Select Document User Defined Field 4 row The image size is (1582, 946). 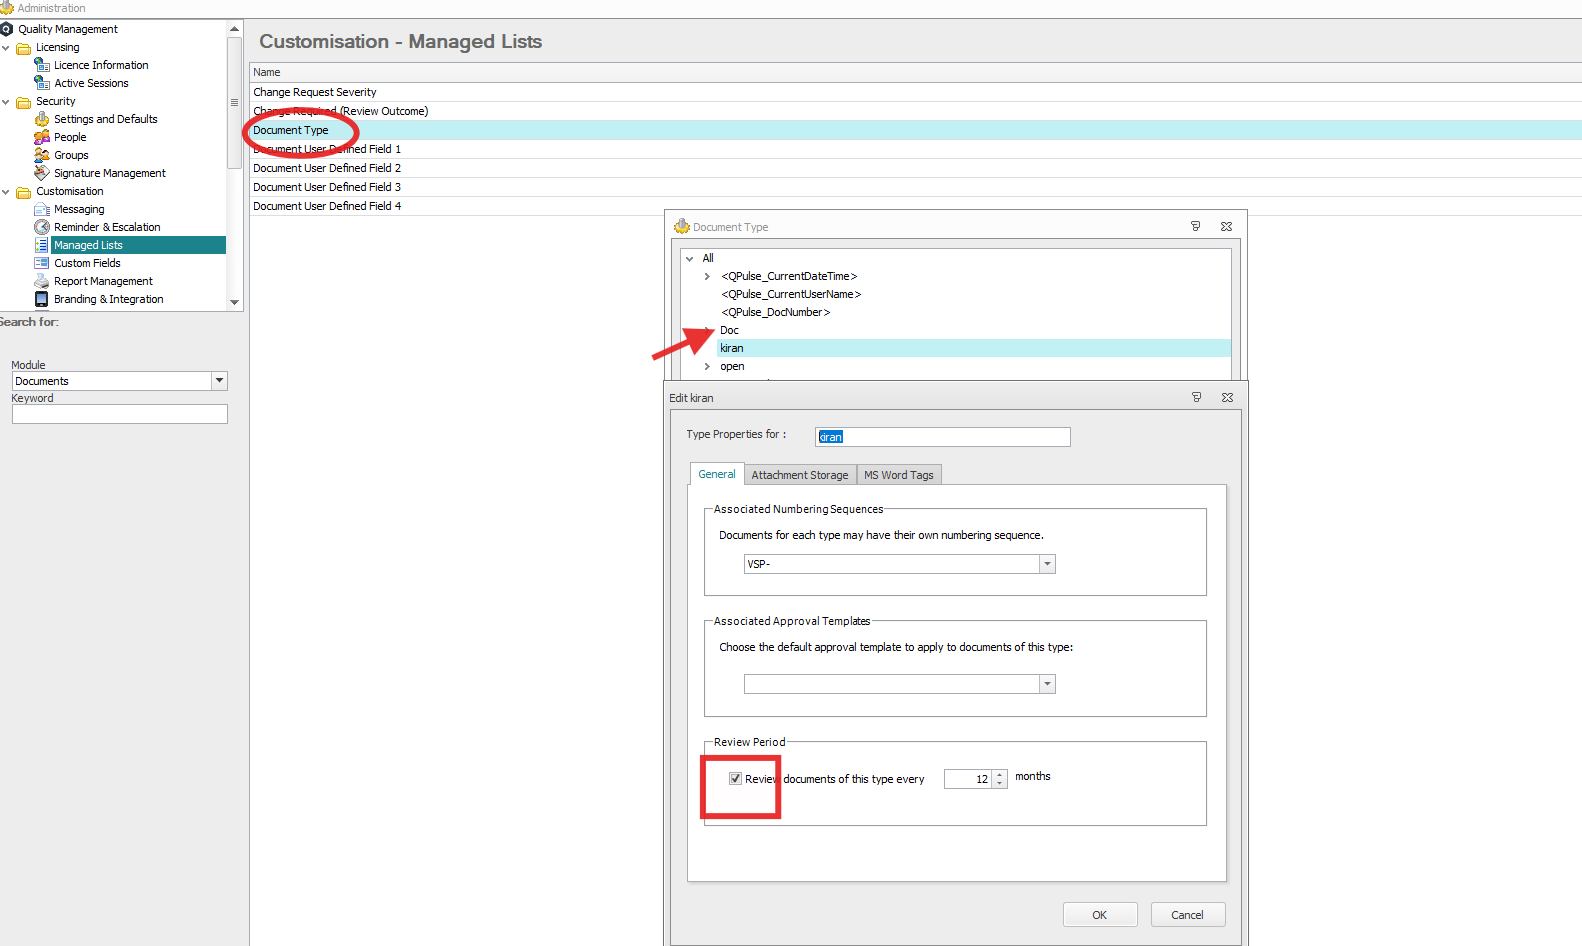click(x=915, y=206)
